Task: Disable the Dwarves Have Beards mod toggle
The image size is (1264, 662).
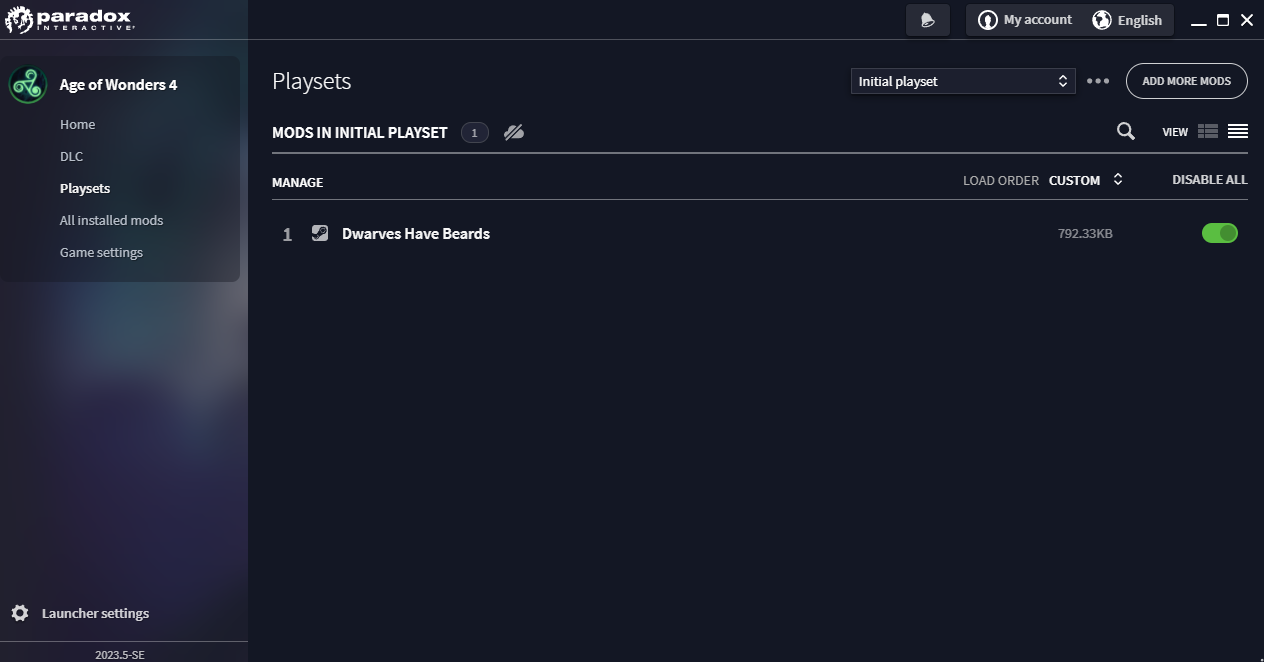Action: [x=1219, y=233]
